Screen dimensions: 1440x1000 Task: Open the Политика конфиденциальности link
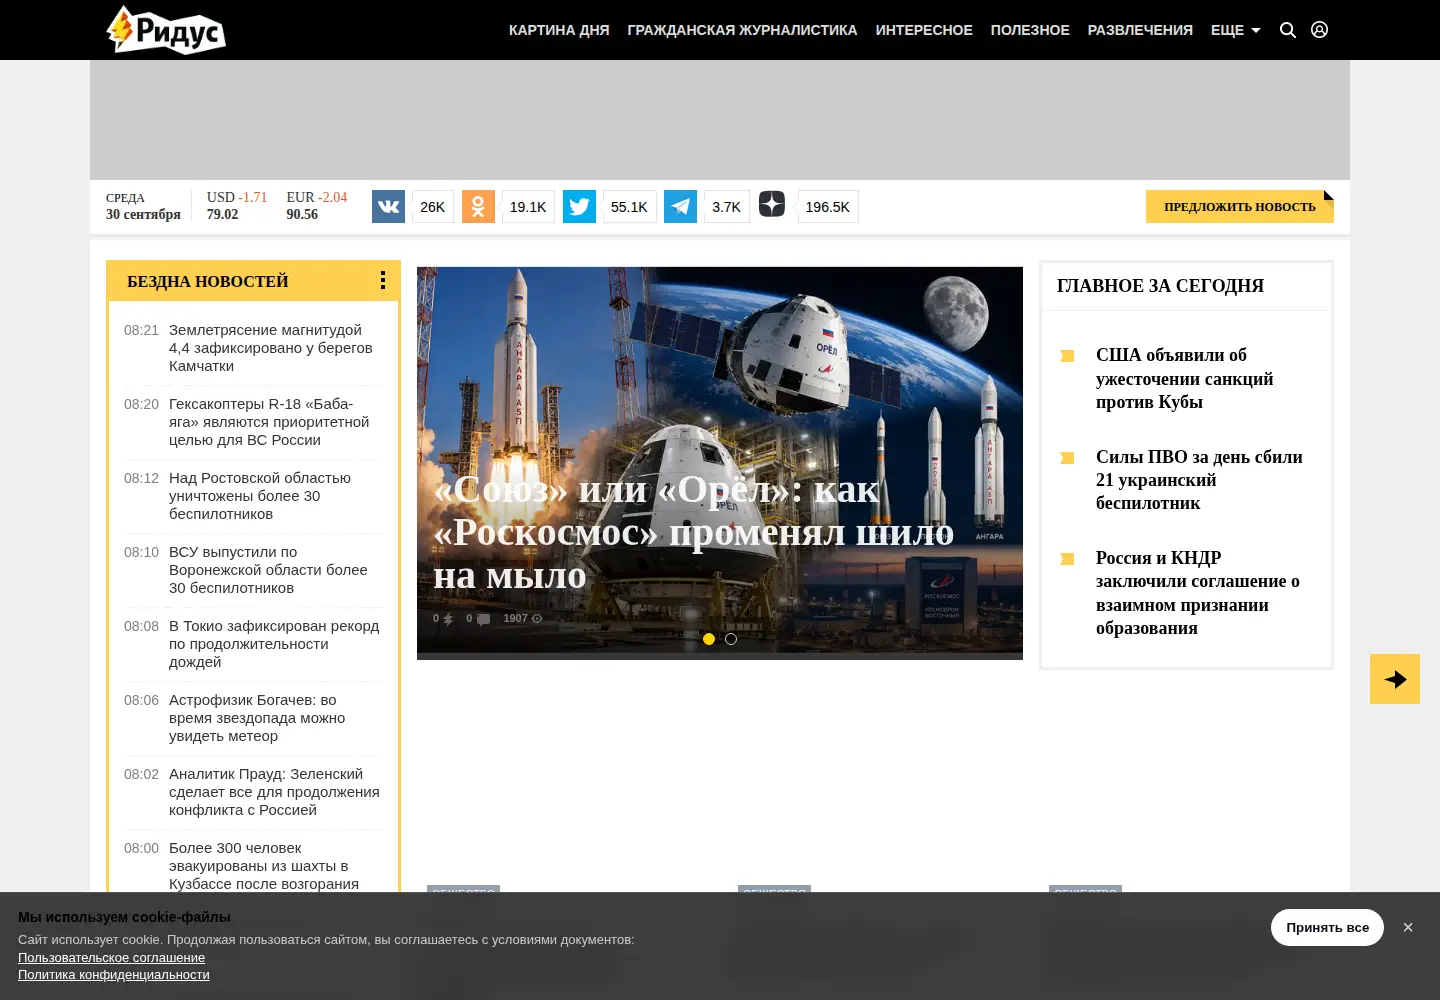click(114, 975)
